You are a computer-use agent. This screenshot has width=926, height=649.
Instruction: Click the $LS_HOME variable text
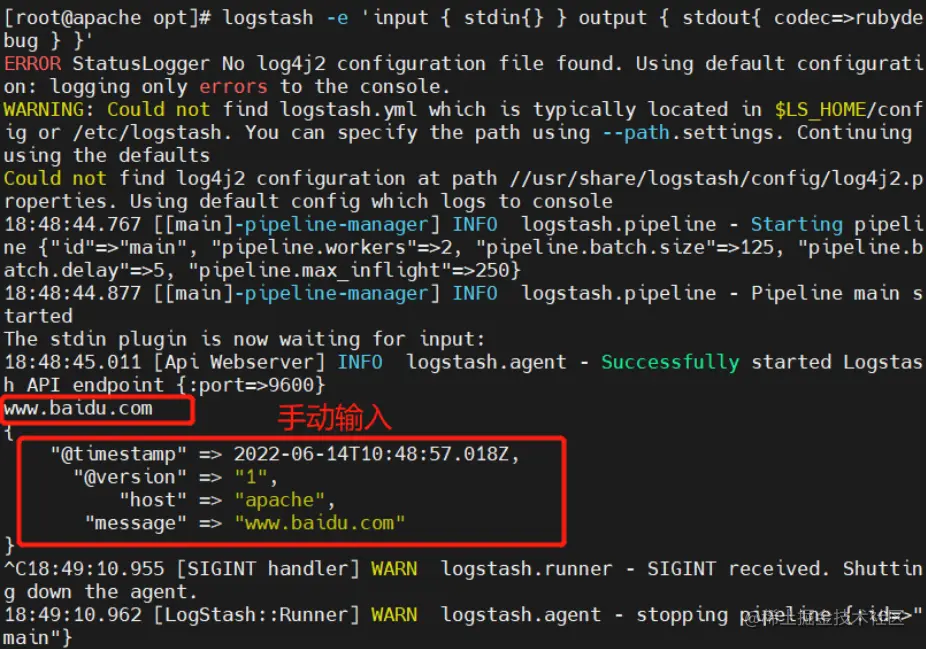click(x=820, y=110)
